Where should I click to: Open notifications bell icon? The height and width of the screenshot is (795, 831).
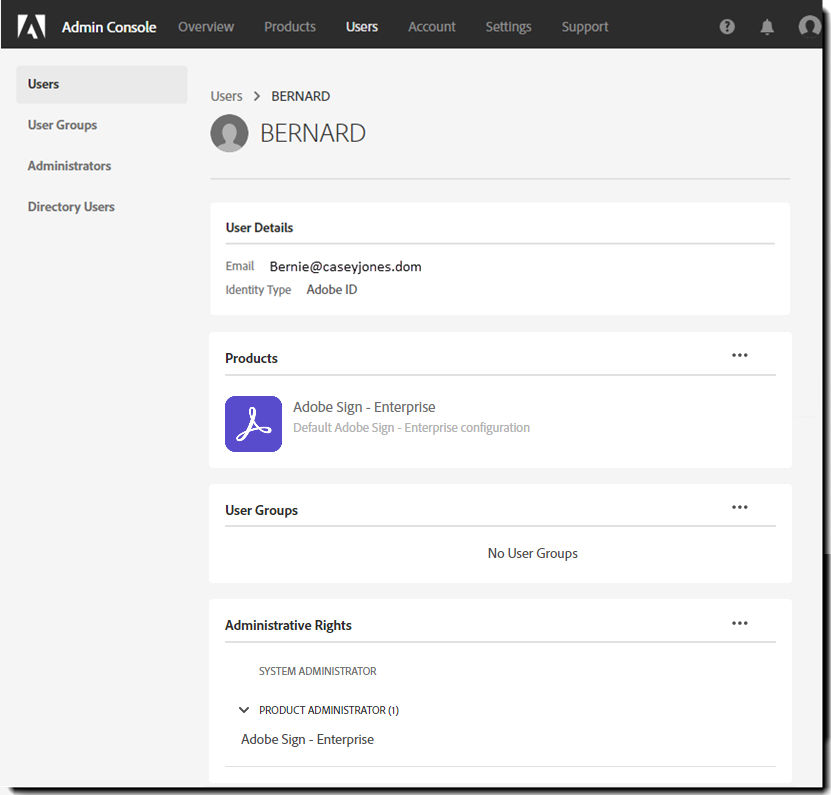767,26
